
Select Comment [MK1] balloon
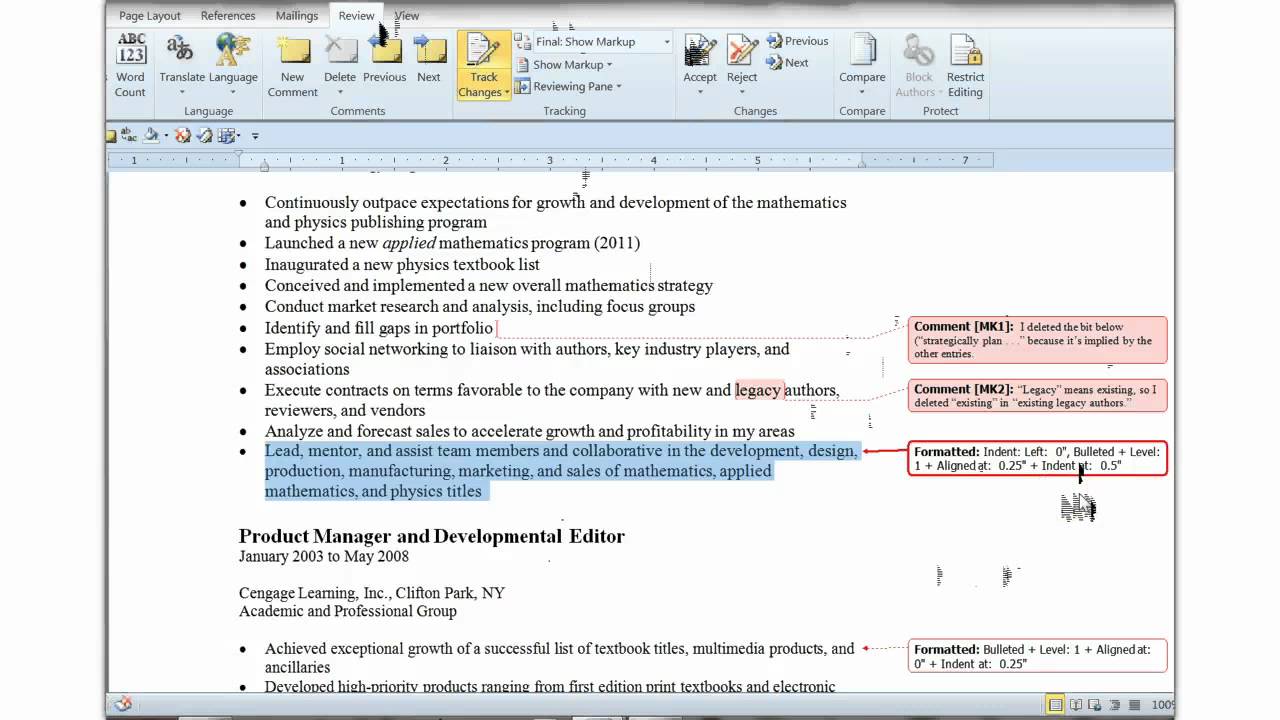(1037, 340)
